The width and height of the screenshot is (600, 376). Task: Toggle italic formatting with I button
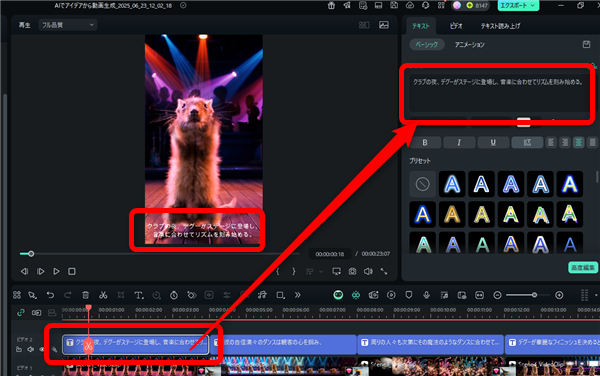click(x=459, y=143)
